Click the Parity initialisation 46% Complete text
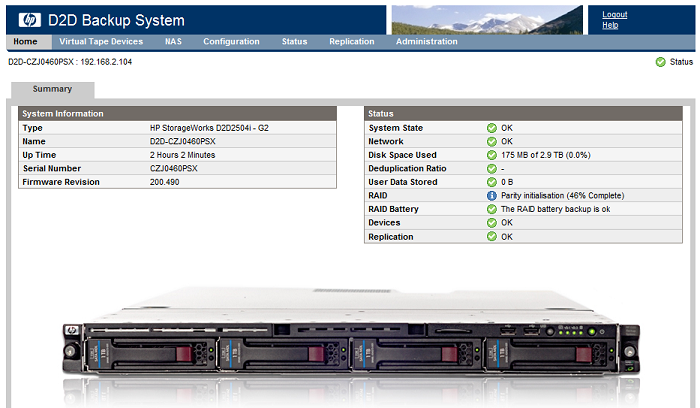This screenshot has width=700, height=408. [562, 196]
